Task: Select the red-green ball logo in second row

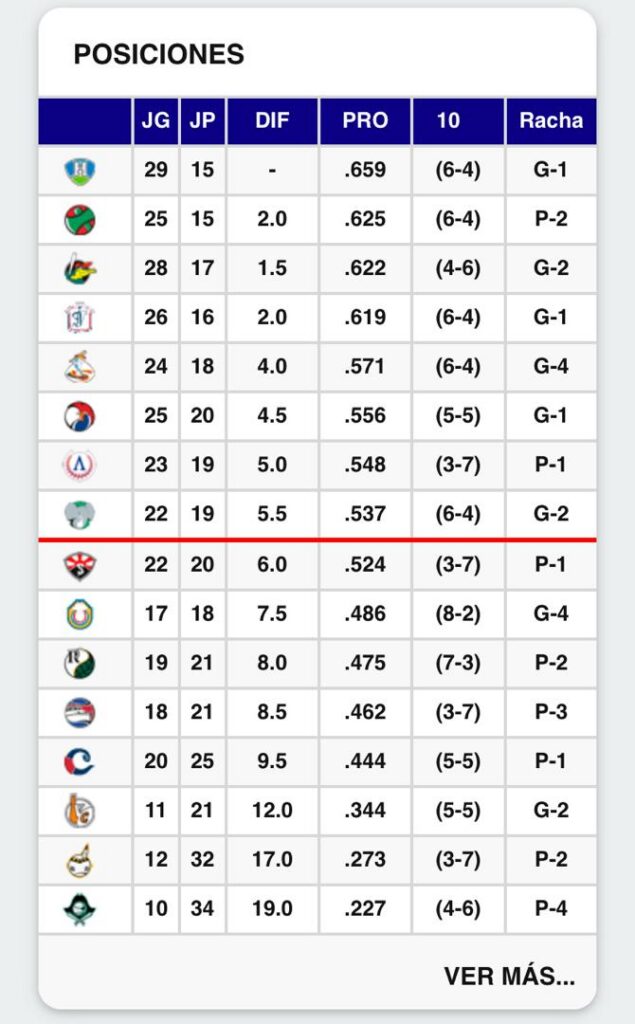Action: click(80, 220)
